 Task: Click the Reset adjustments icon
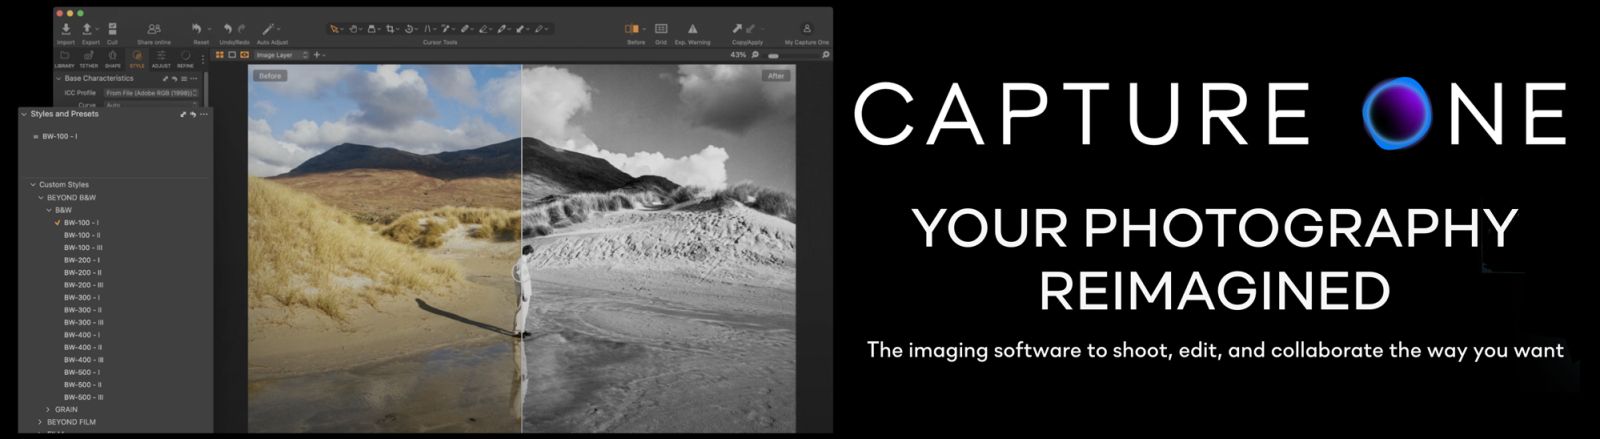[x=198, y=29]
